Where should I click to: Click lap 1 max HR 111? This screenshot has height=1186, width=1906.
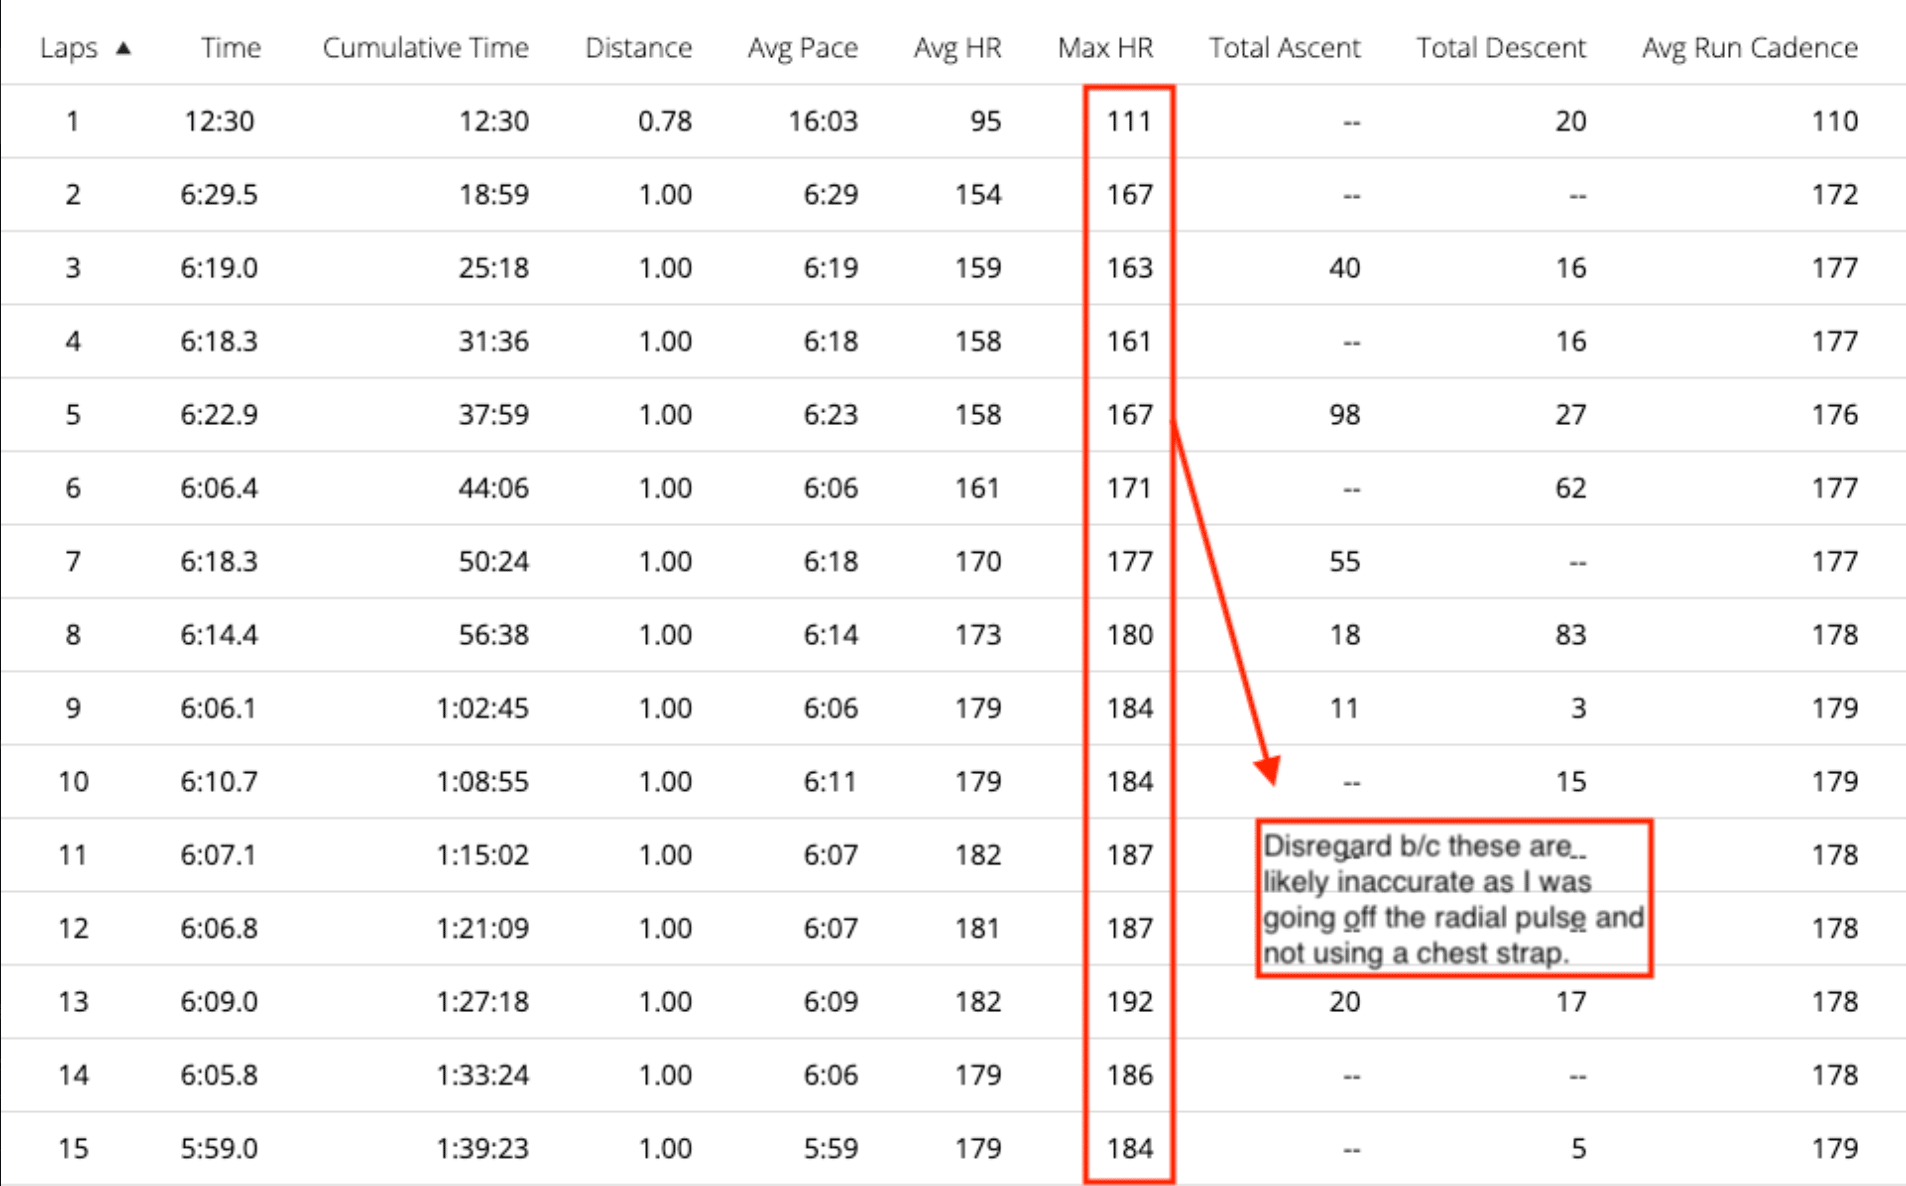coord(1129,121)
